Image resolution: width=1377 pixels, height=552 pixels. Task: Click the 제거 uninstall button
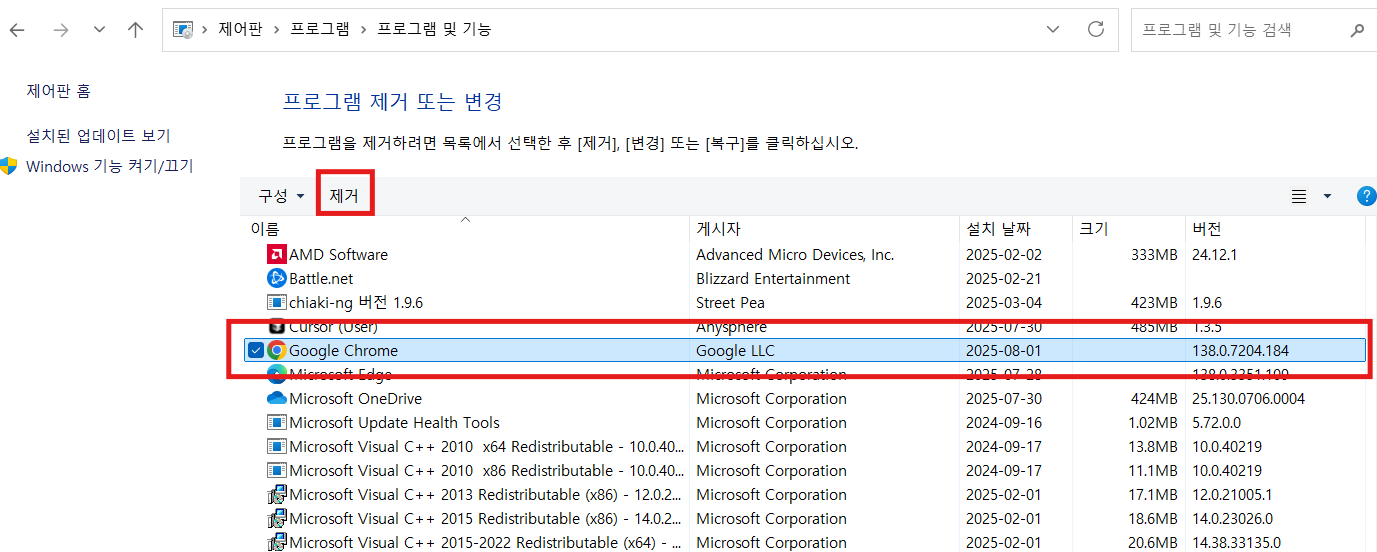pyautogui.click(x=344, y=196)
